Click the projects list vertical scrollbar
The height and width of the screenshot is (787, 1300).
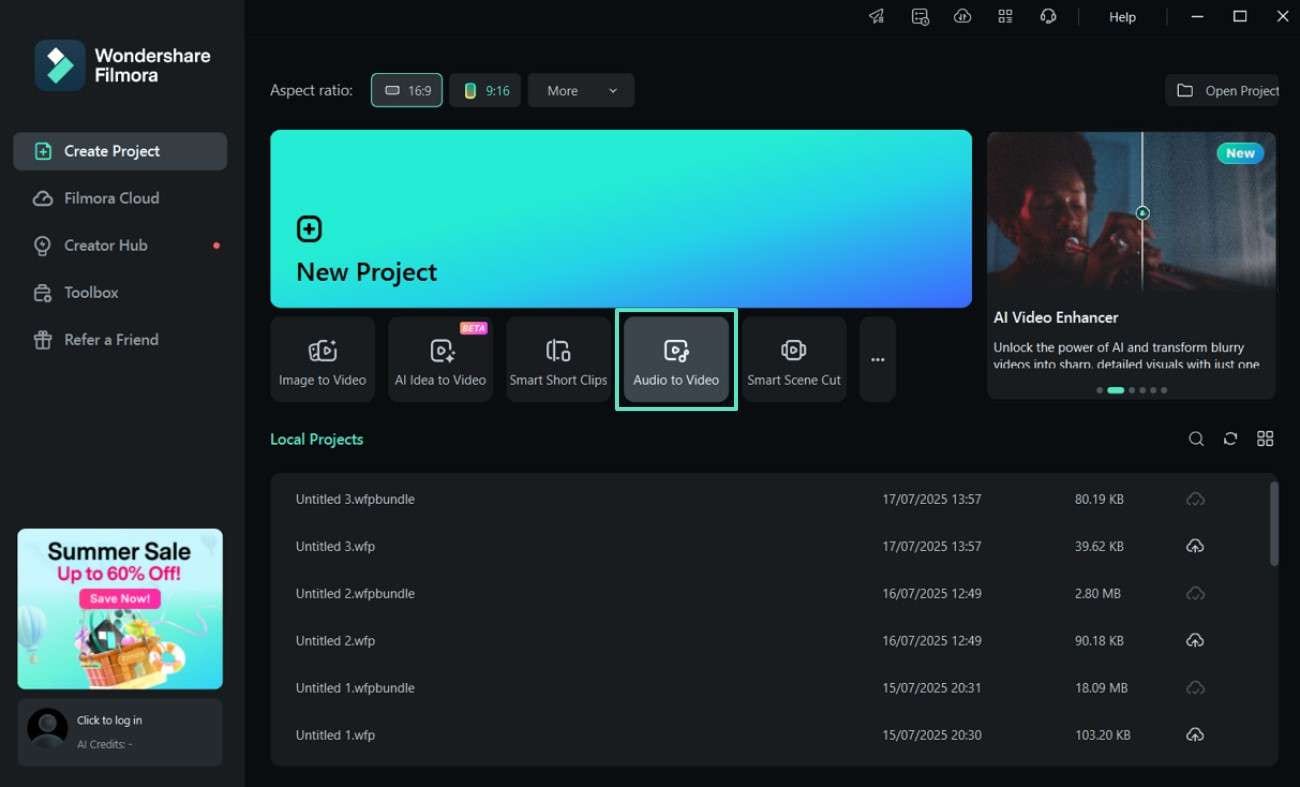[x=1274, y=524]
